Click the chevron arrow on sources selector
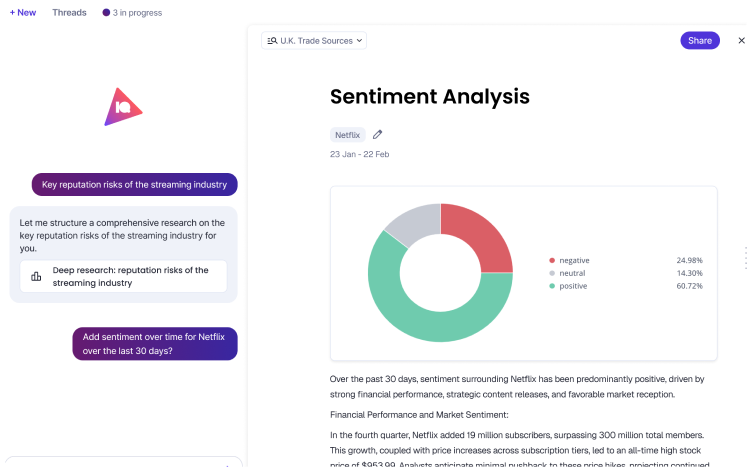 [x=360, y=41]
